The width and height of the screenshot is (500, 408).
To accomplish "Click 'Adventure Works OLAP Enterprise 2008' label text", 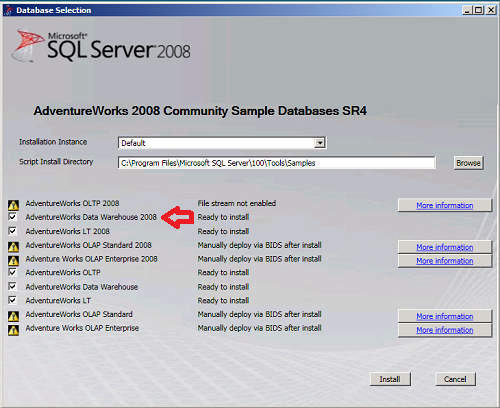I will tap(92, 259).
